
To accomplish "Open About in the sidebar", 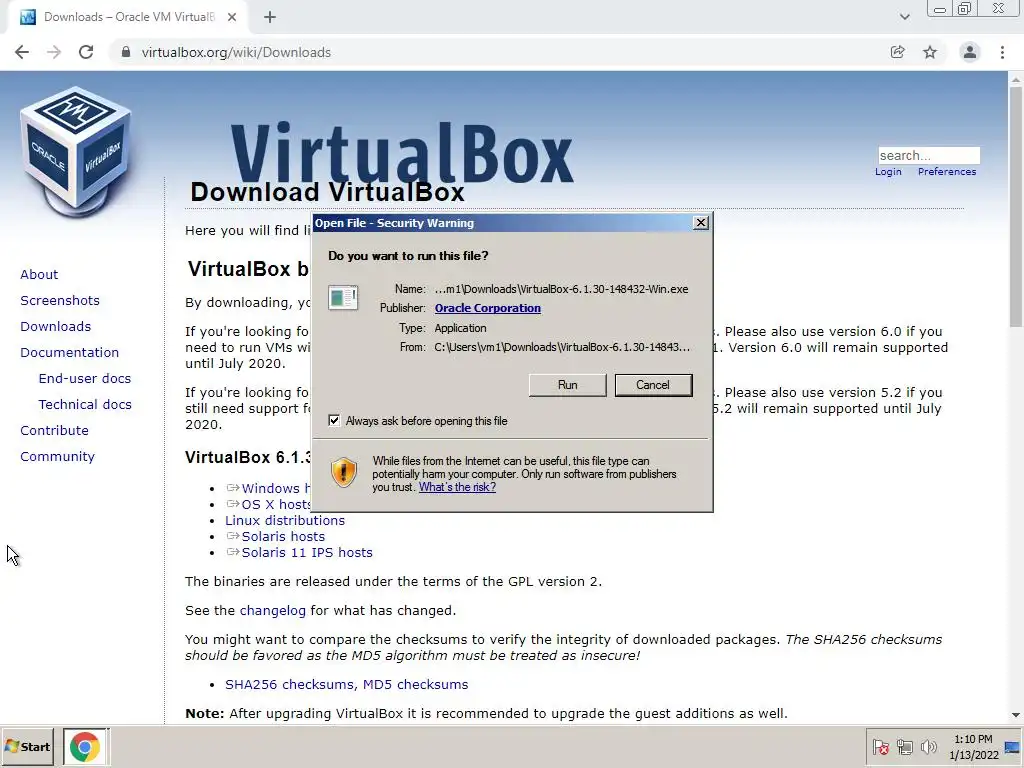I will coord(39,274).
